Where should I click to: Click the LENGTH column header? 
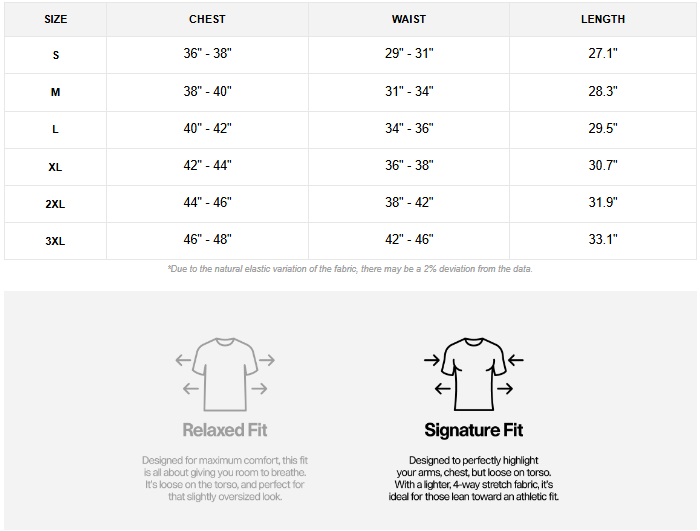tap(603, 19)
